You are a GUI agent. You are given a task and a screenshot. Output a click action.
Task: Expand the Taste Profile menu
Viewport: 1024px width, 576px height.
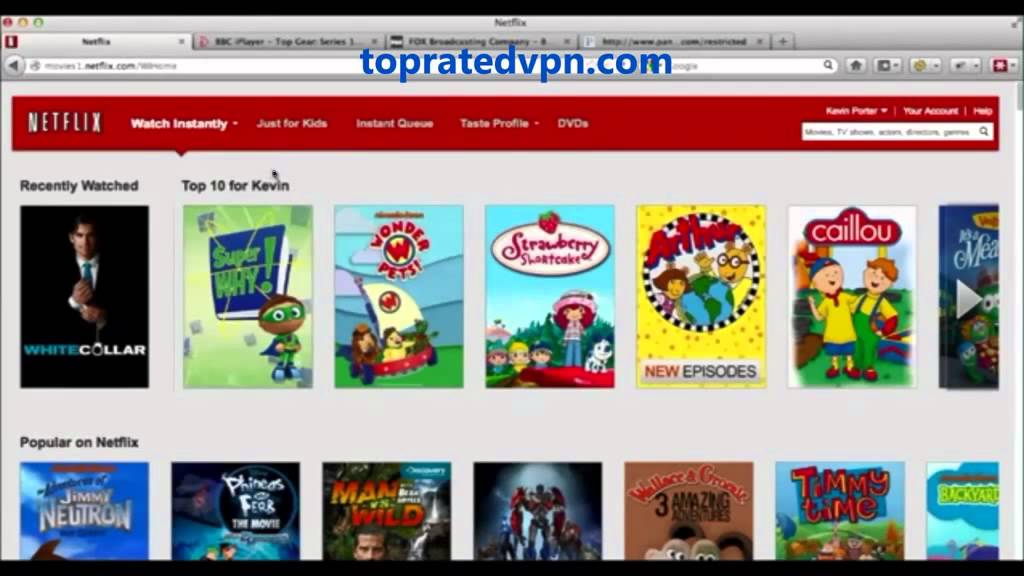click(500, 123)
